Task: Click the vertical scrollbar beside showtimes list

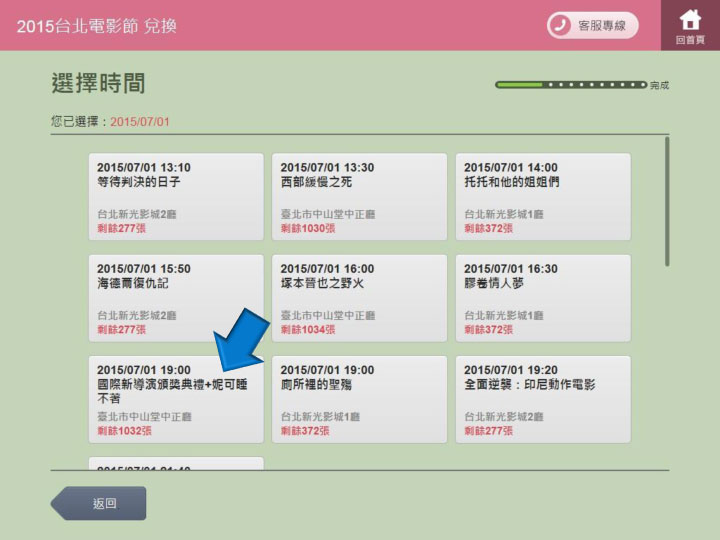Action: tap(667, 202)
